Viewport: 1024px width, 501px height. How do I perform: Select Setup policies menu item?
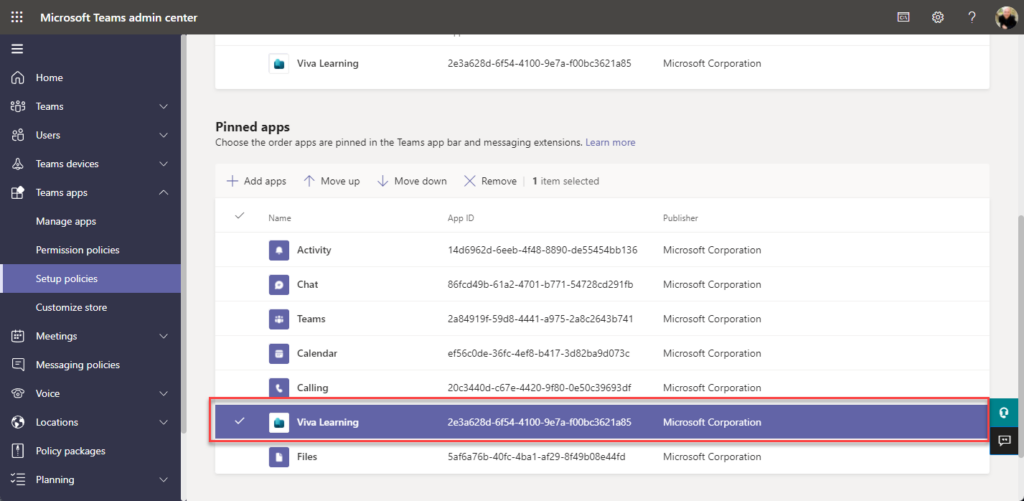[x=90, y=279]
